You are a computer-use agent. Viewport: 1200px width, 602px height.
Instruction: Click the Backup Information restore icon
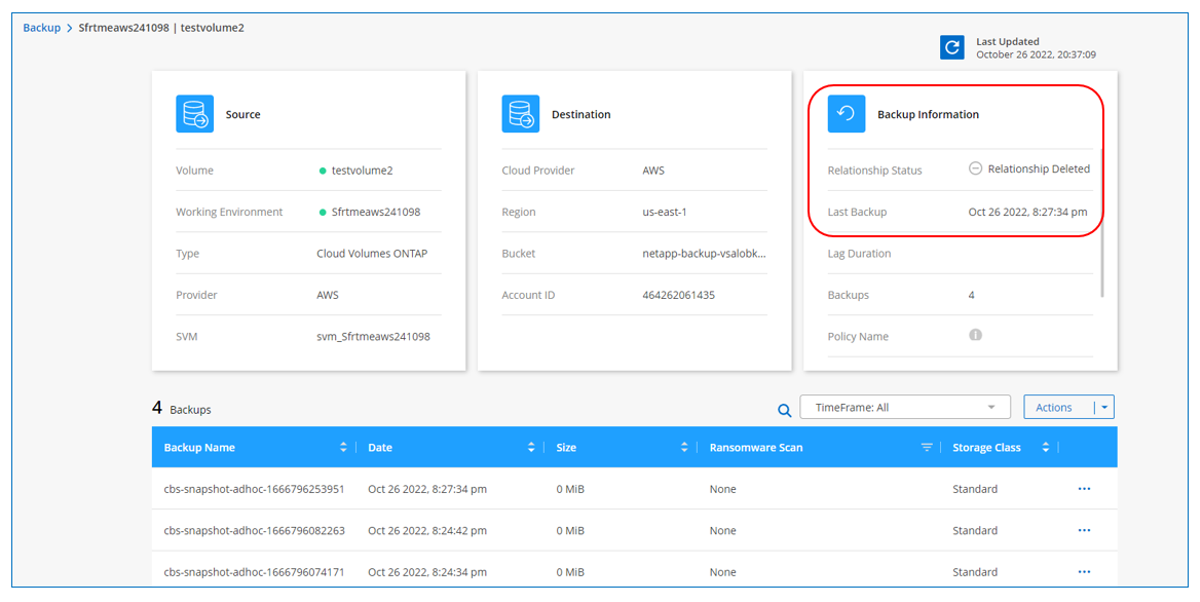pyautogui.click(x=846, y=114)
